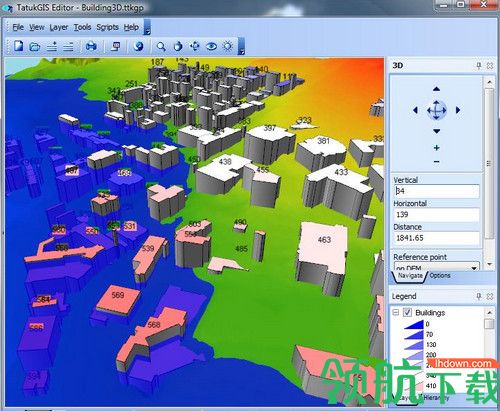
Task: Click the up arrow navigation button
Action: coord(437,89)
